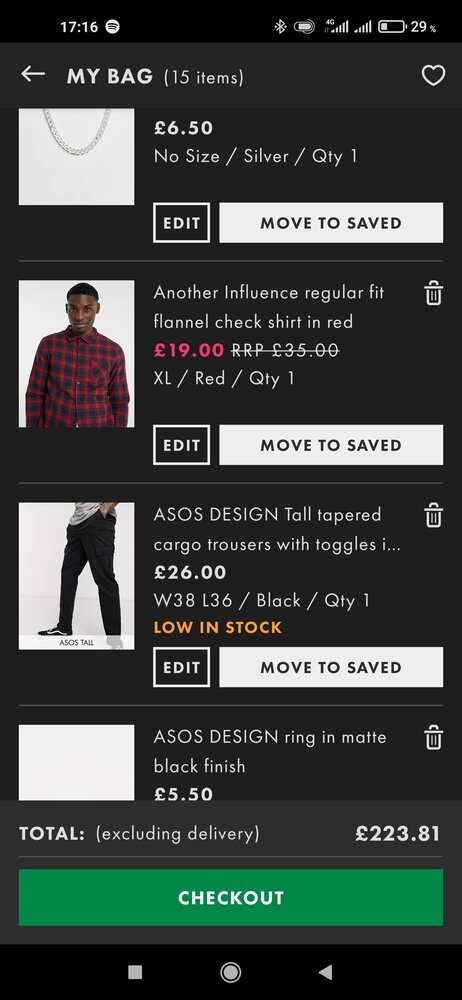Delete the flannel check shirt with trash icon
The height and width of the screenshot is (1000, 462).
click(x=433, y=293)
